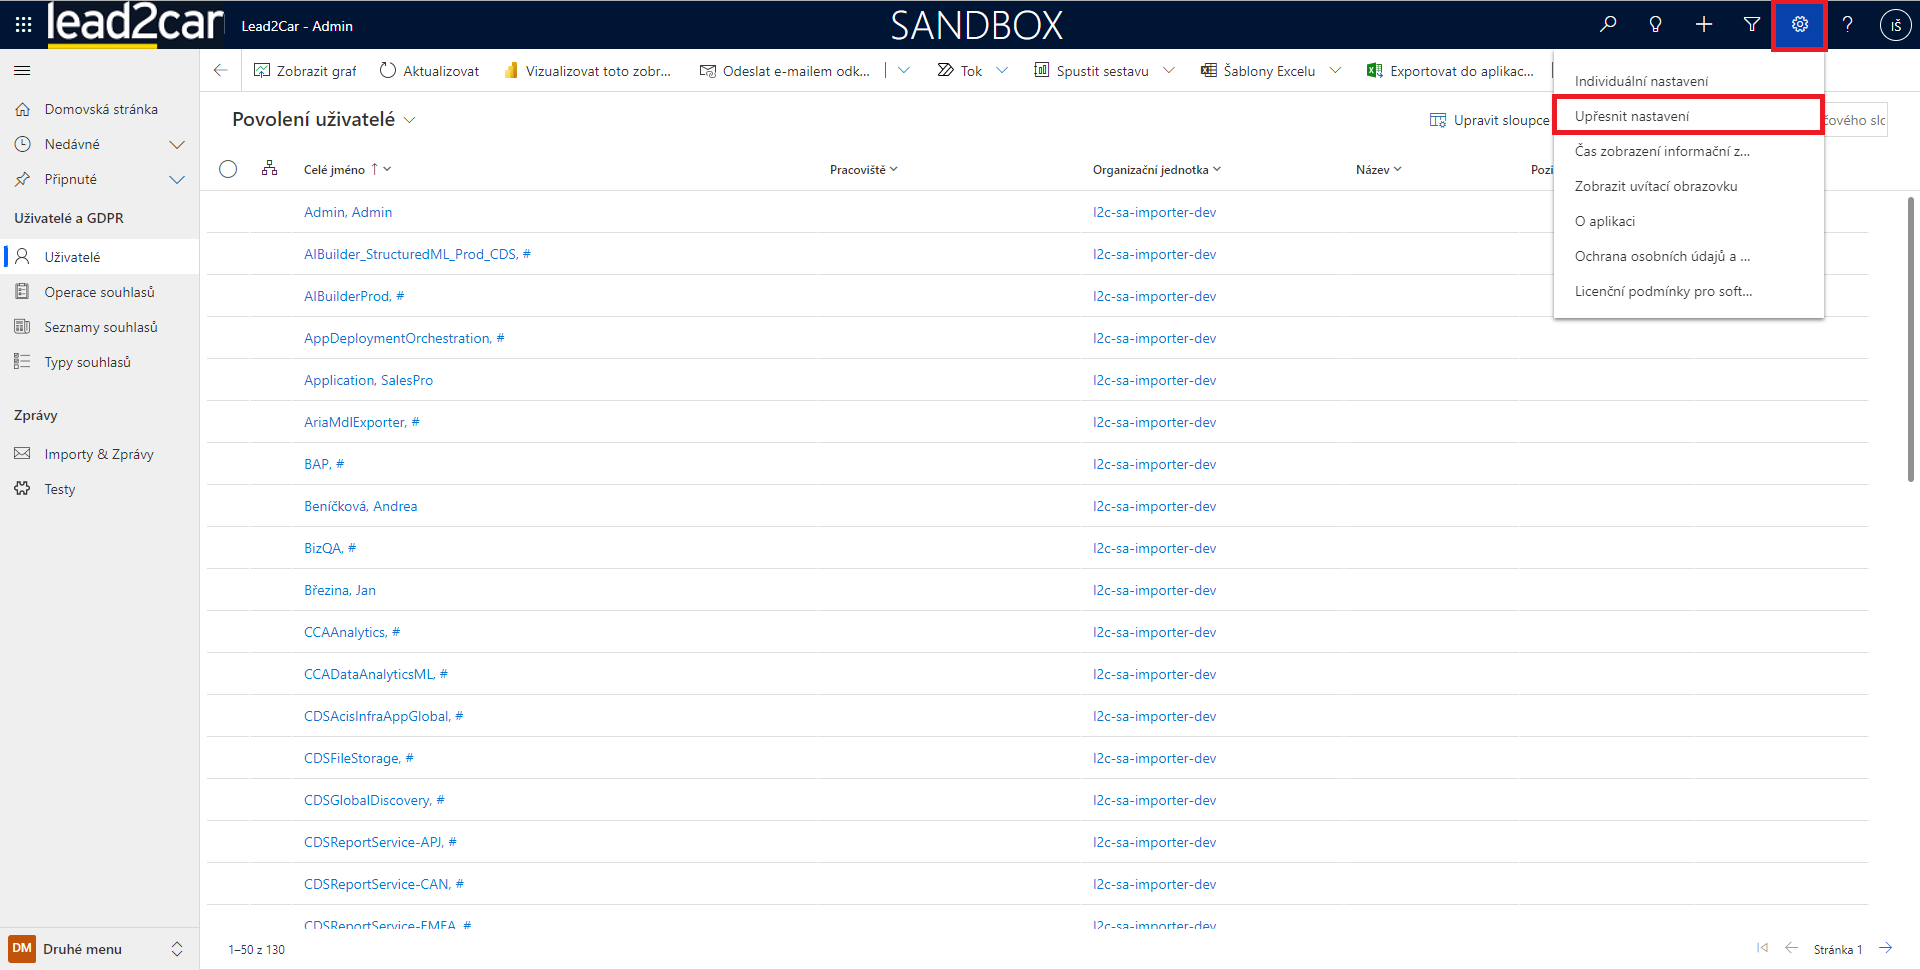Click the Aktualizovat refresh button
The image size is (1920, 970).
430,71
